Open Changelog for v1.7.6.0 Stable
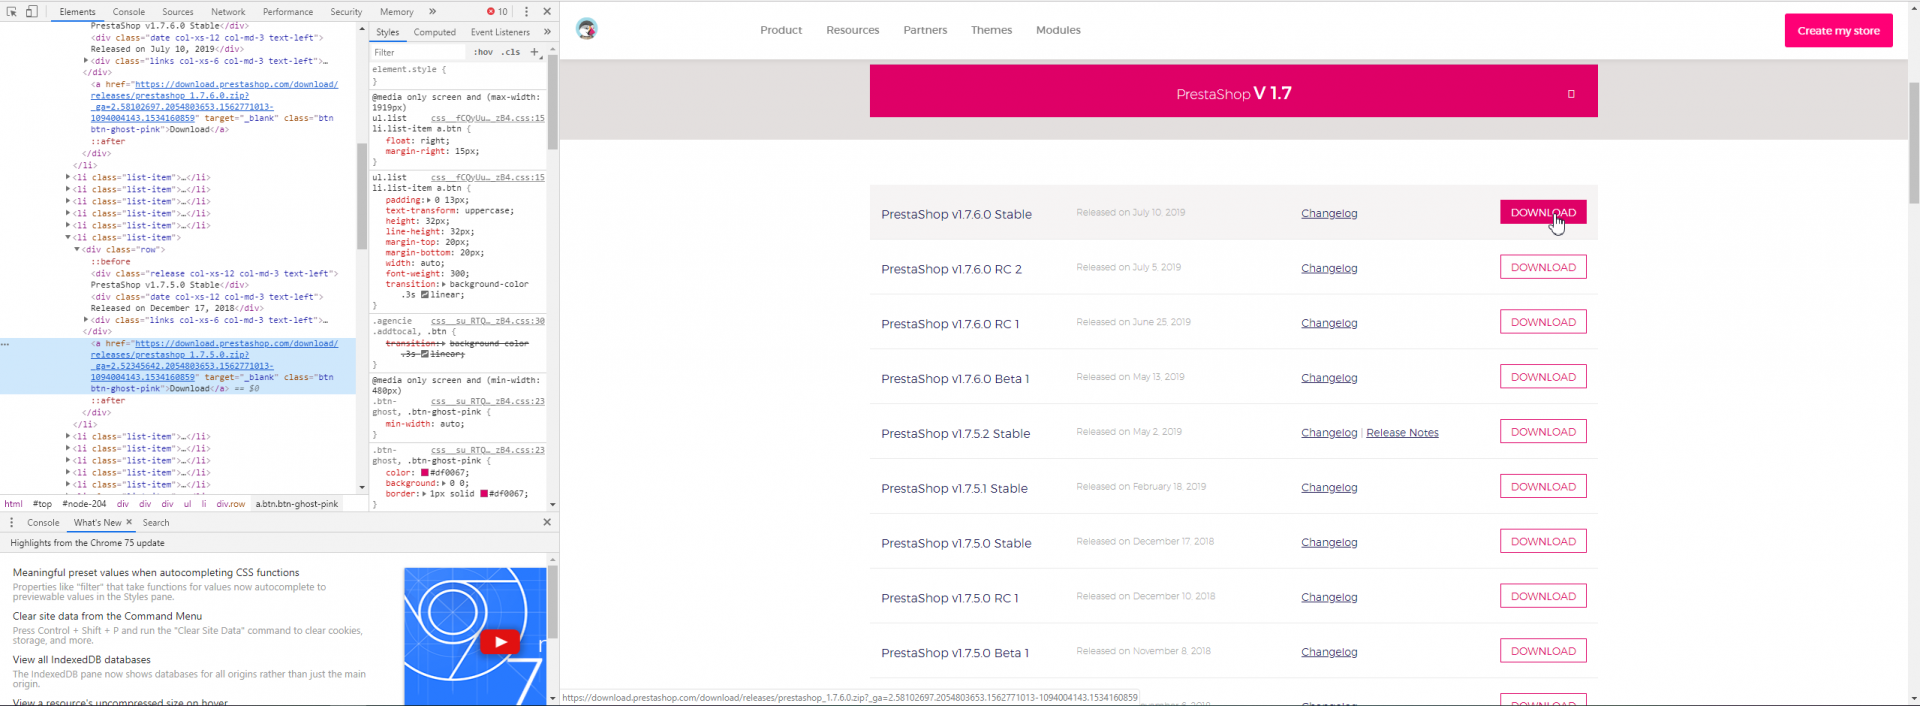The width and height of the screenshot is (1920, 706). click(x=1329, y=213)
